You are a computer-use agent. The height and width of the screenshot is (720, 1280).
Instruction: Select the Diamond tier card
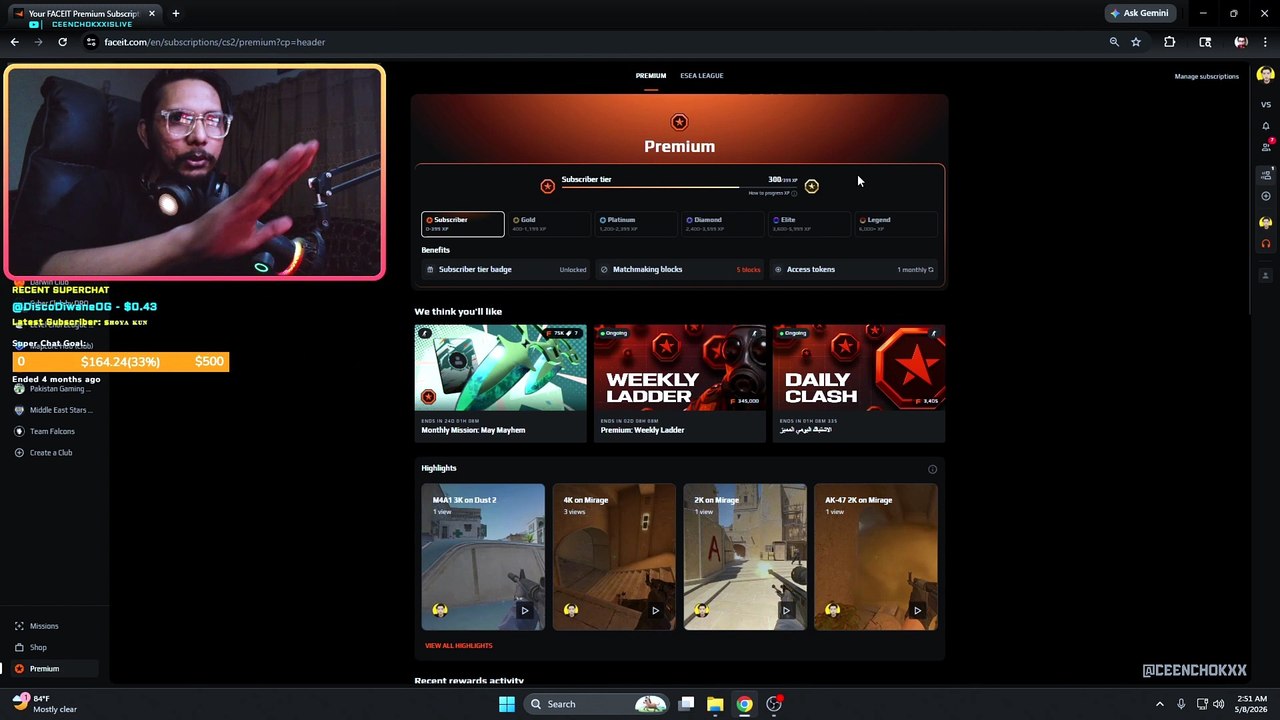click(x=722, y=224)
